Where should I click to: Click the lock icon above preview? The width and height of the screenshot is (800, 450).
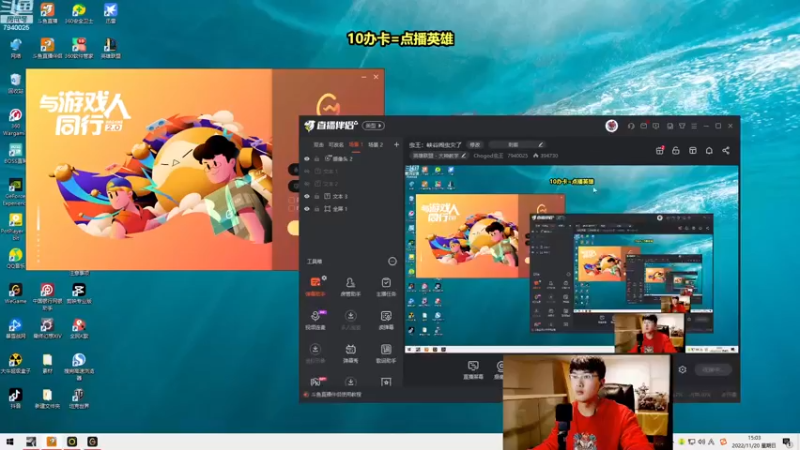(x=676, y=151)
